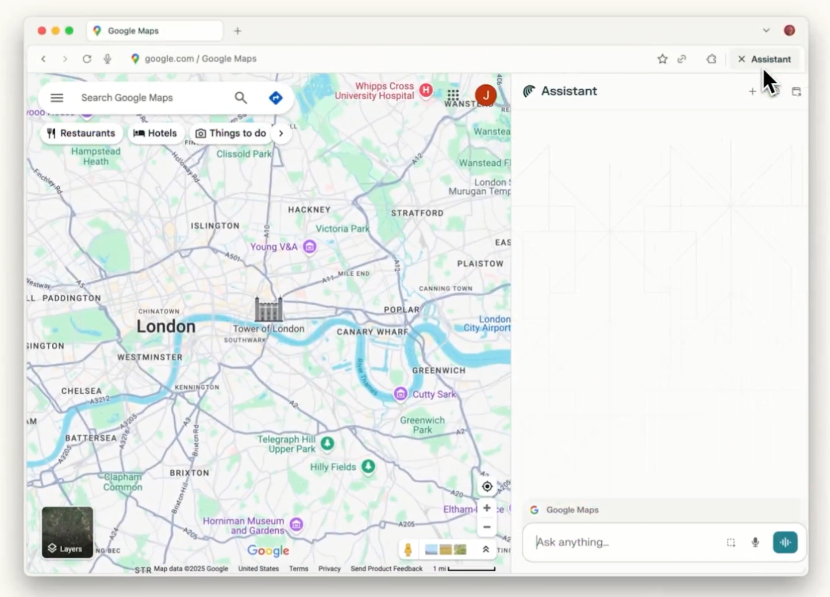830x597 pixels.
Task: Click the Tower of London landmark icon
Action: [x=269, y=309]
